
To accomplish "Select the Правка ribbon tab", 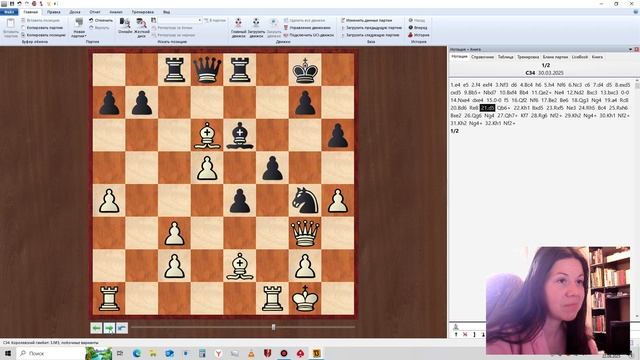I will tap(53, 12).
